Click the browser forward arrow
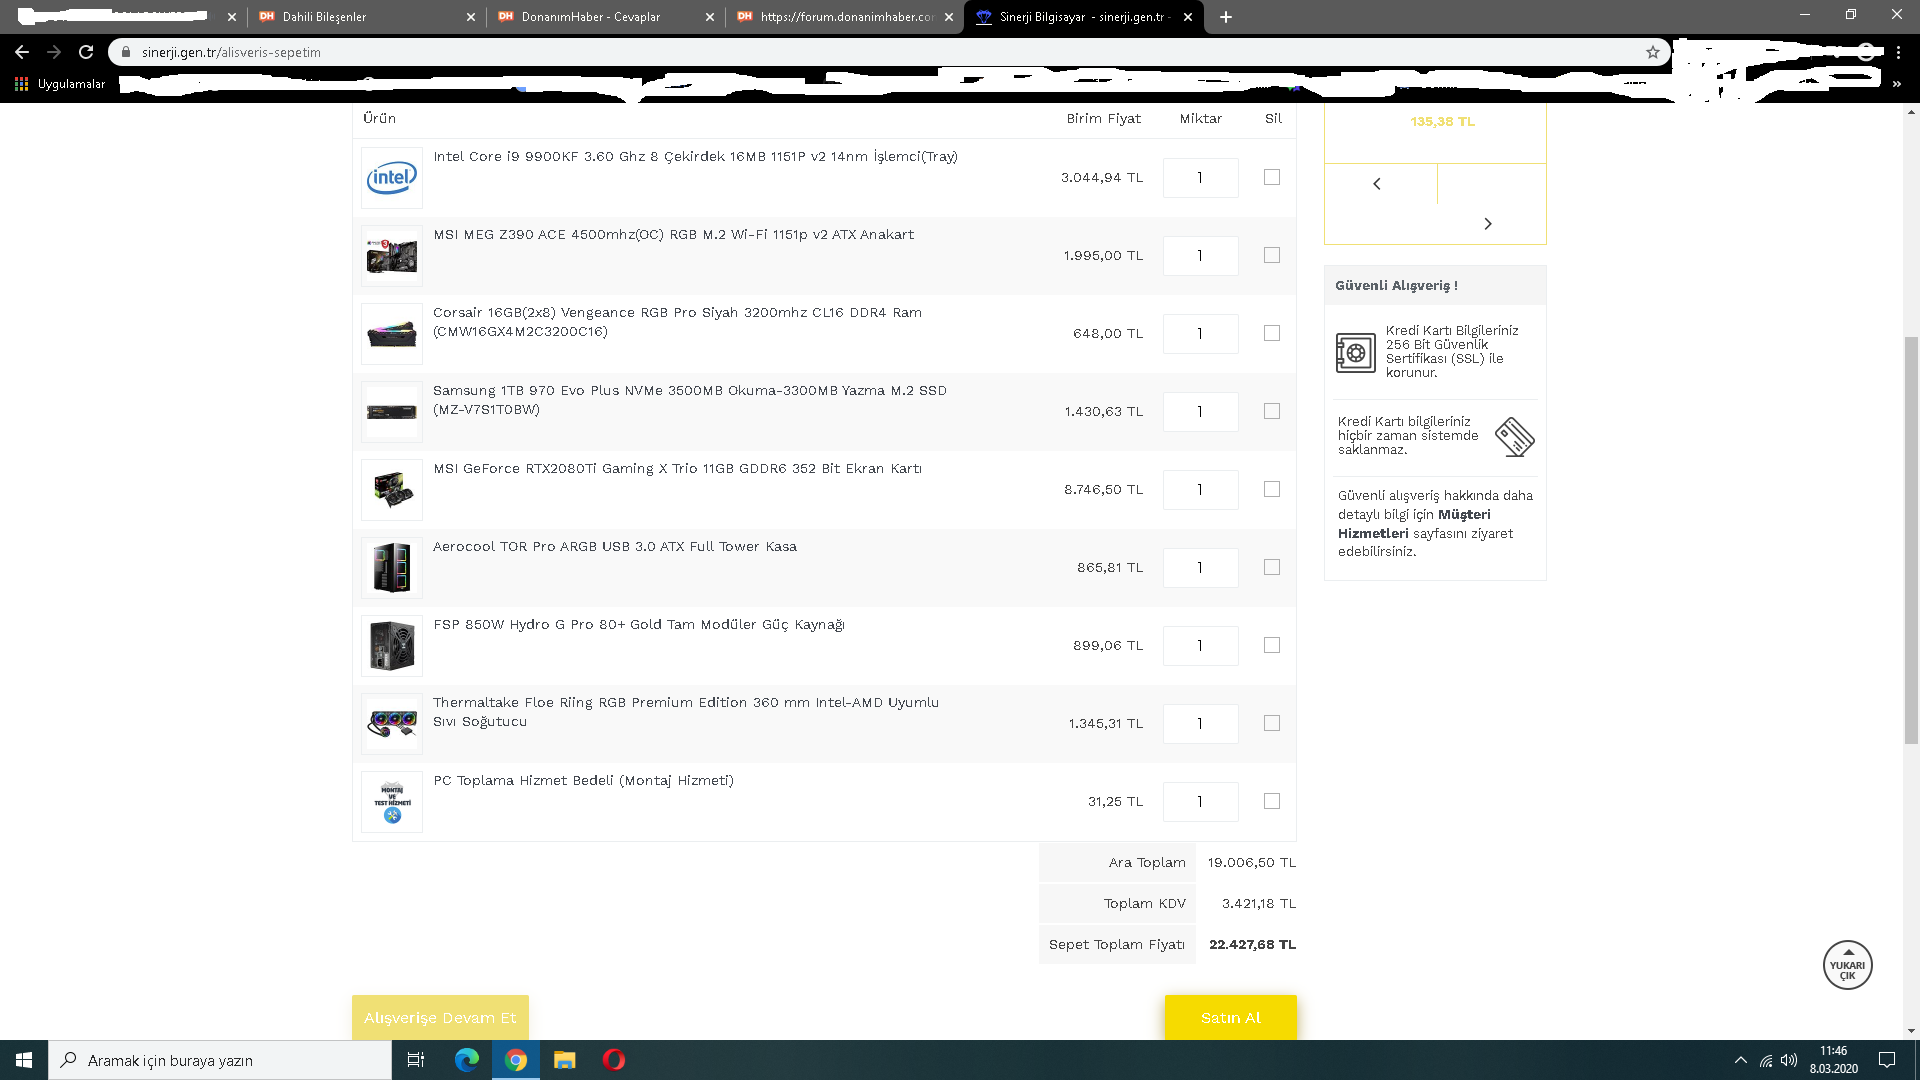The height and width of the screenshot is (1080, 1920). (54, 52)
